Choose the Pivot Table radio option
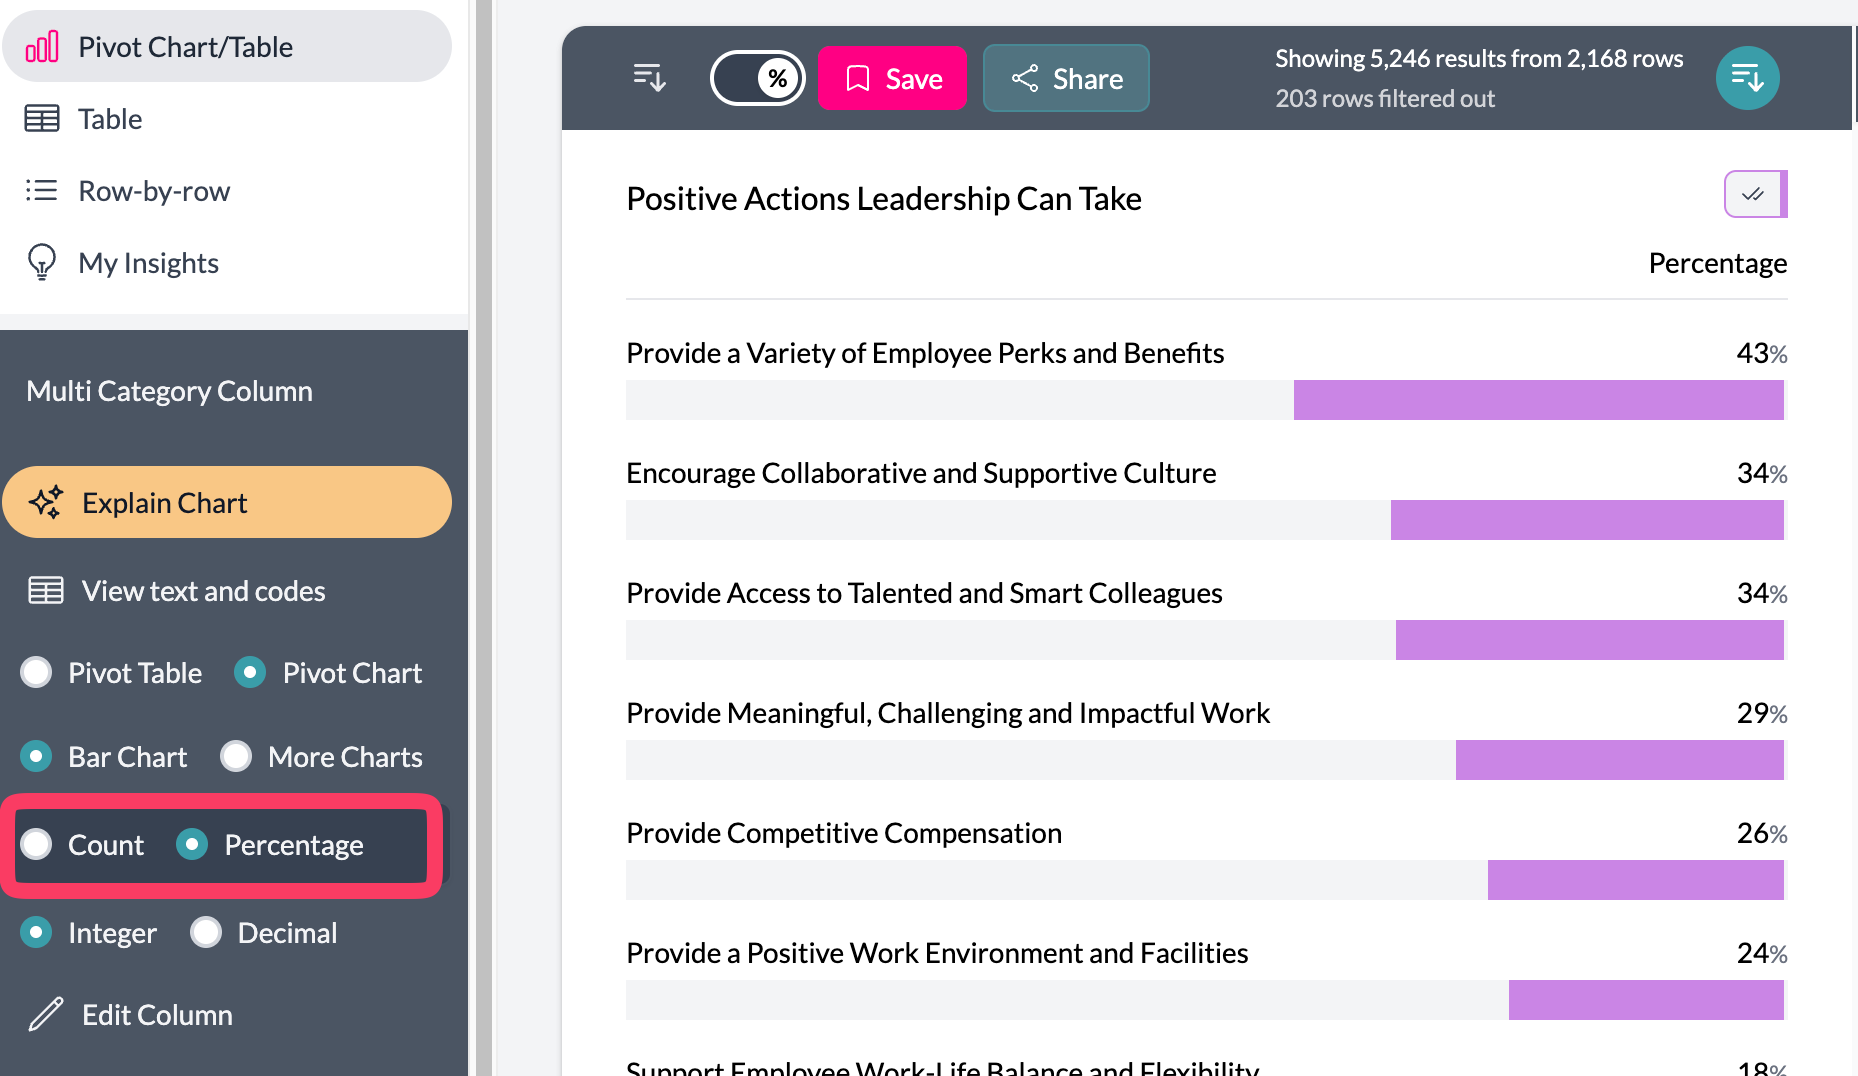Image resolution: width=1858 pixels, height=1076 pixels. pyautogui.click(x=37, y=673)
